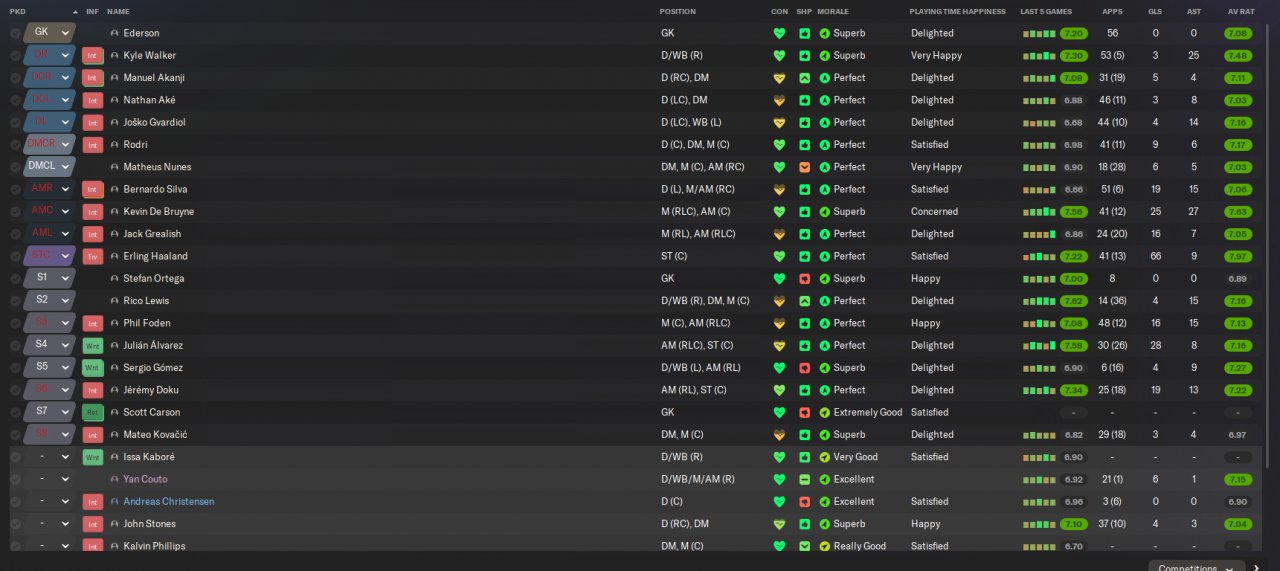
Task: Click Ederson's green condition heart icon
Action: click(780, 33)
